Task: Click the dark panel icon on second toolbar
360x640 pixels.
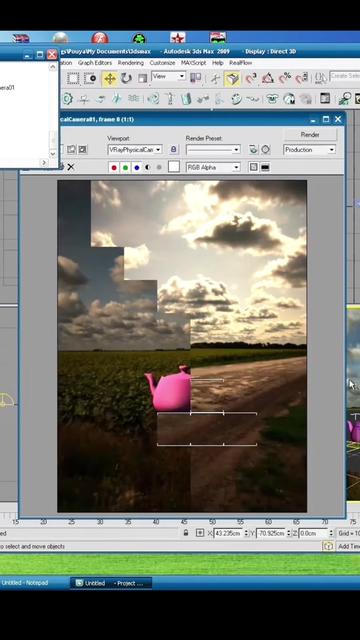Action: tap(325, 98)
